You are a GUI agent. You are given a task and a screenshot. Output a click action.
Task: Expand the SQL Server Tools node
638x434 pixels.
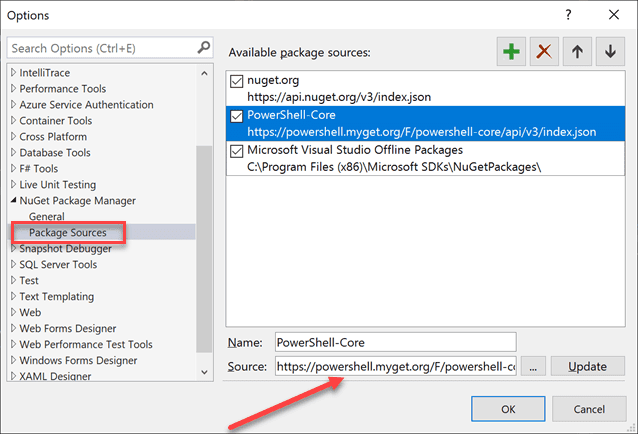tap(14, 265)
